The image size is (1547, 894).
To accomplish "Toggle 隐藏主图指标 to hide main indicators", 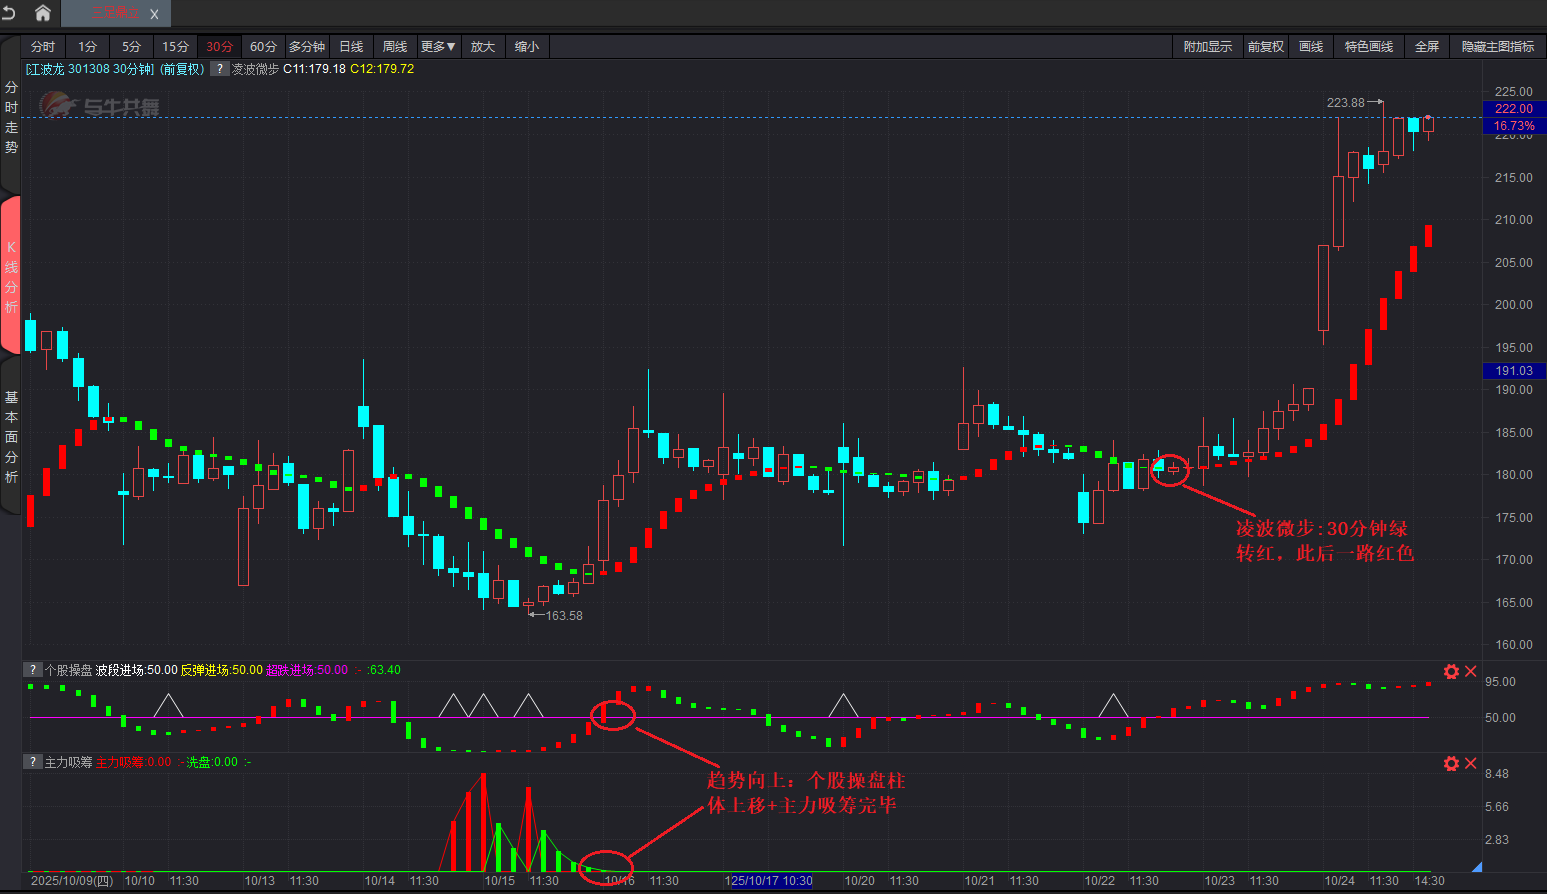I will [1497, 47].
